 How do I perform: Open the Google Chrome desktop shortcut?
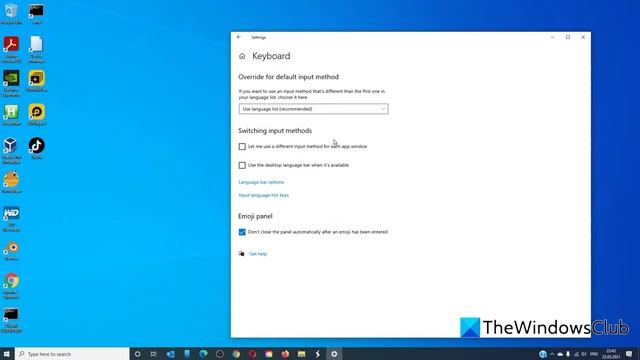click(11, 286)
